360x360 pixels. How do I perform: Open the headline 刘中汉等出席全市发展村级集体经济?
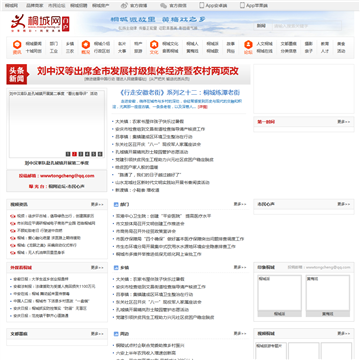pos(138,71)
